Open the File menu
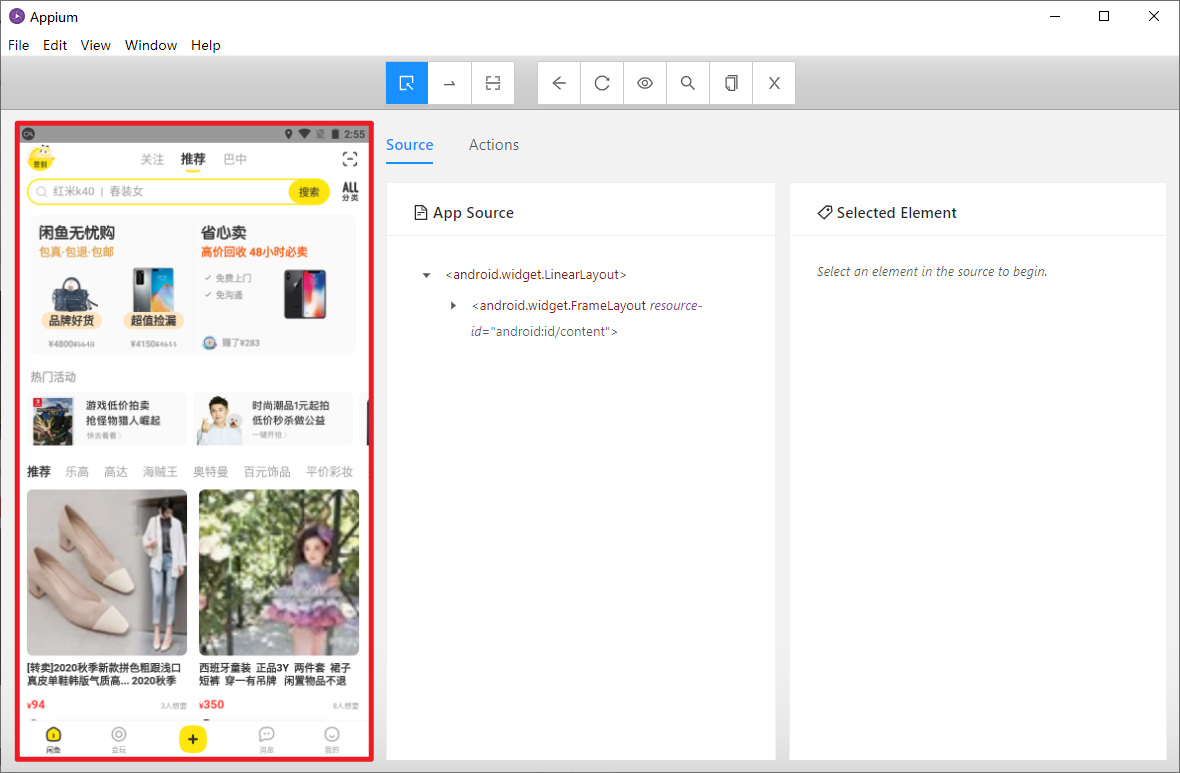Screen dimensions: 1180x773 point(18,45)
